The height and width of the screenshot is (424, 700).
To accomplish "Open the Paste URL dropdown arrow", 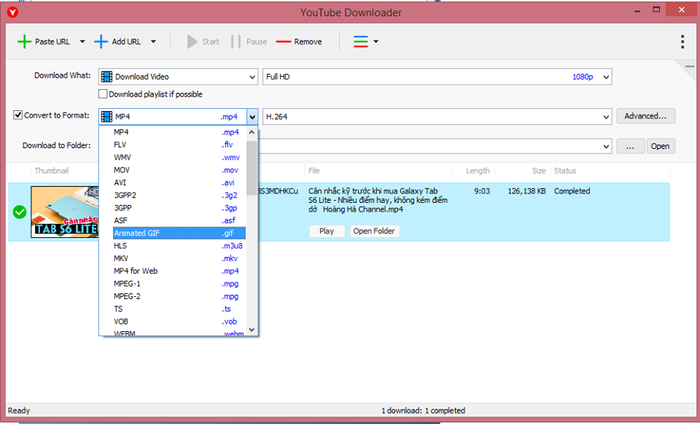I will (82, 42).
